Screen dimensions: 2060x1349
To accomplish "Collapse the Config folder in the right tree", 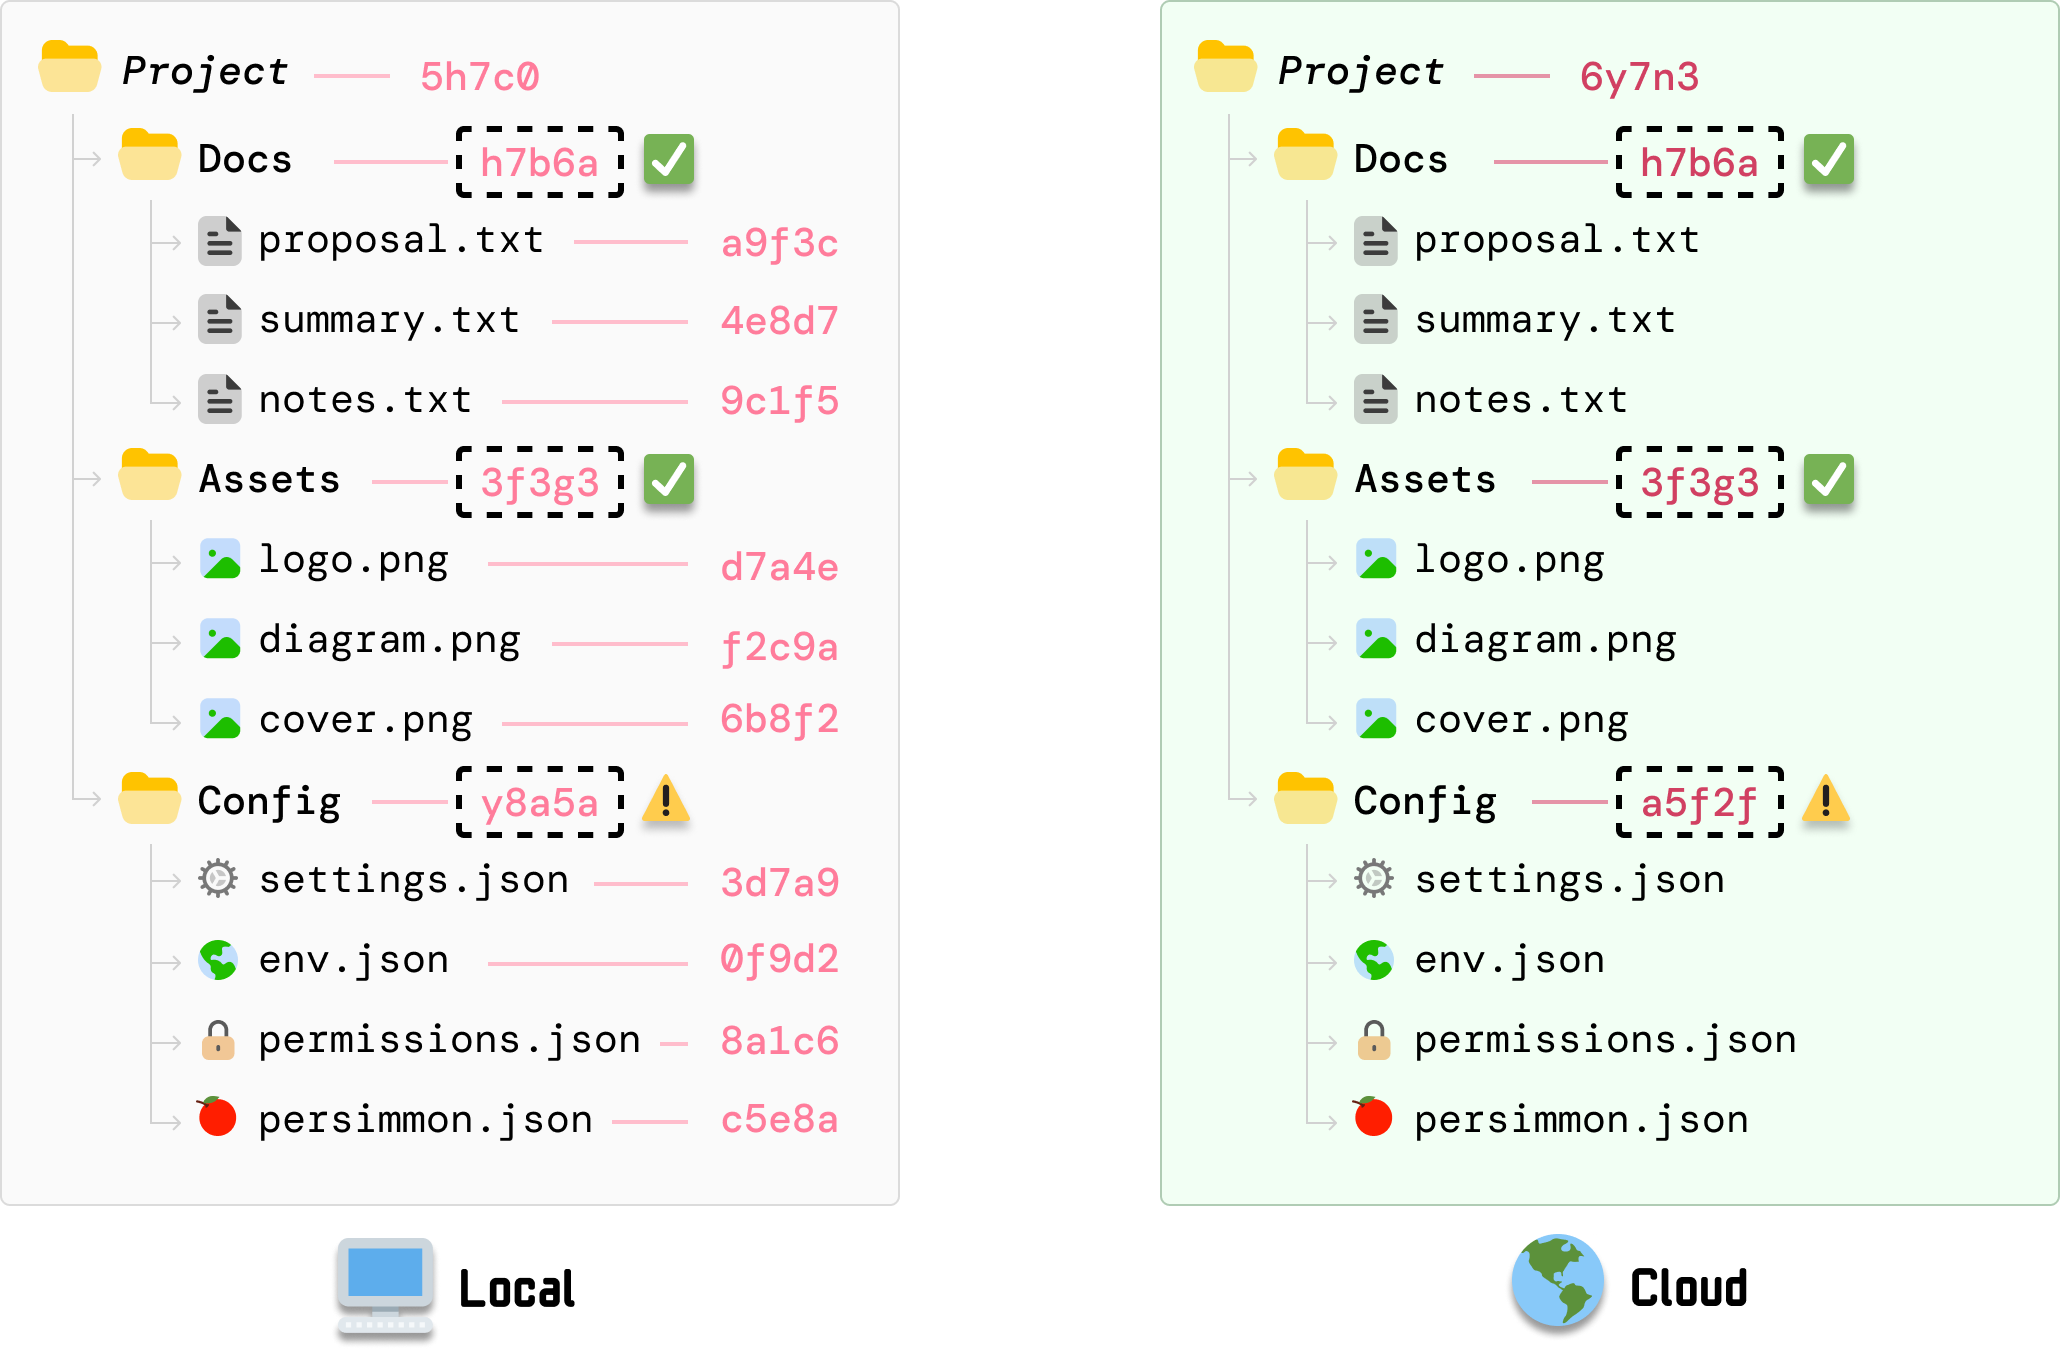I will 1305,799.
